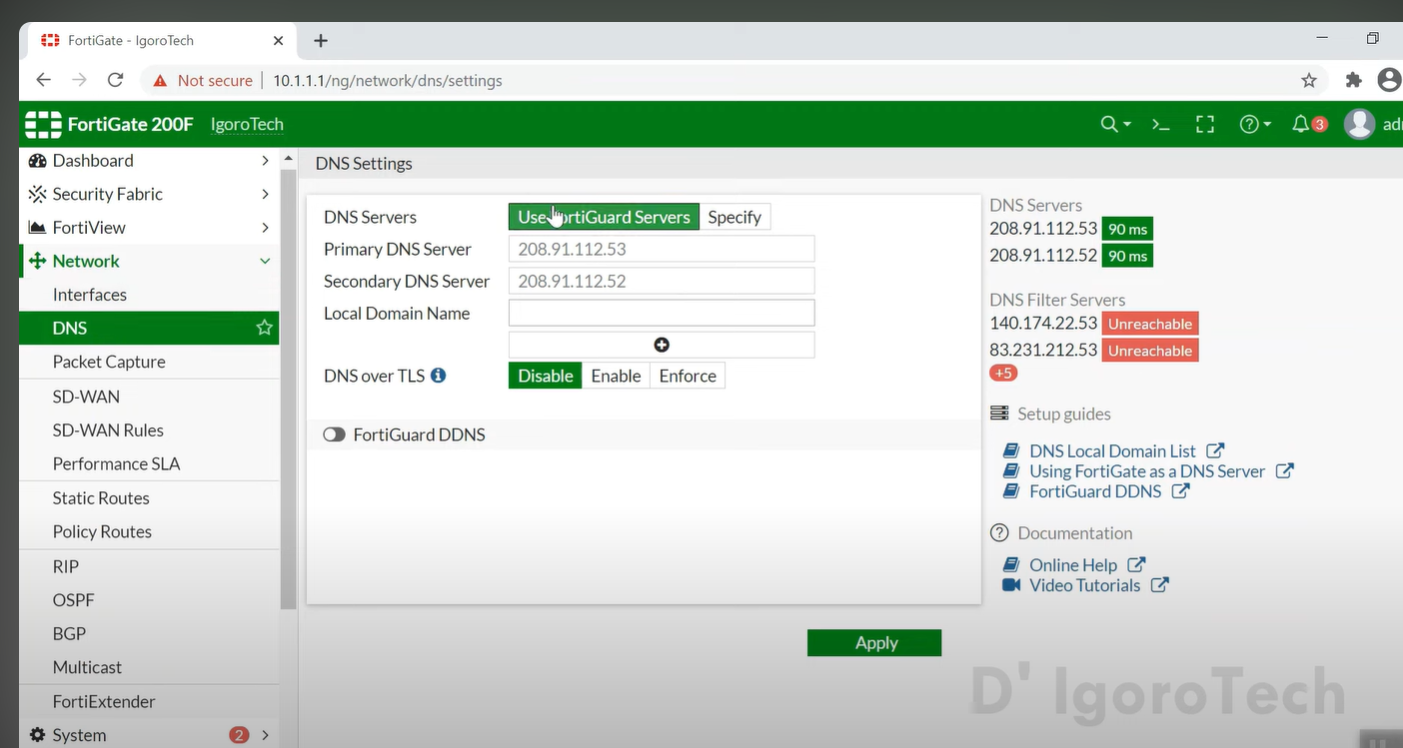
Task: Collapse the Network menu section
Action: [265, 261]
